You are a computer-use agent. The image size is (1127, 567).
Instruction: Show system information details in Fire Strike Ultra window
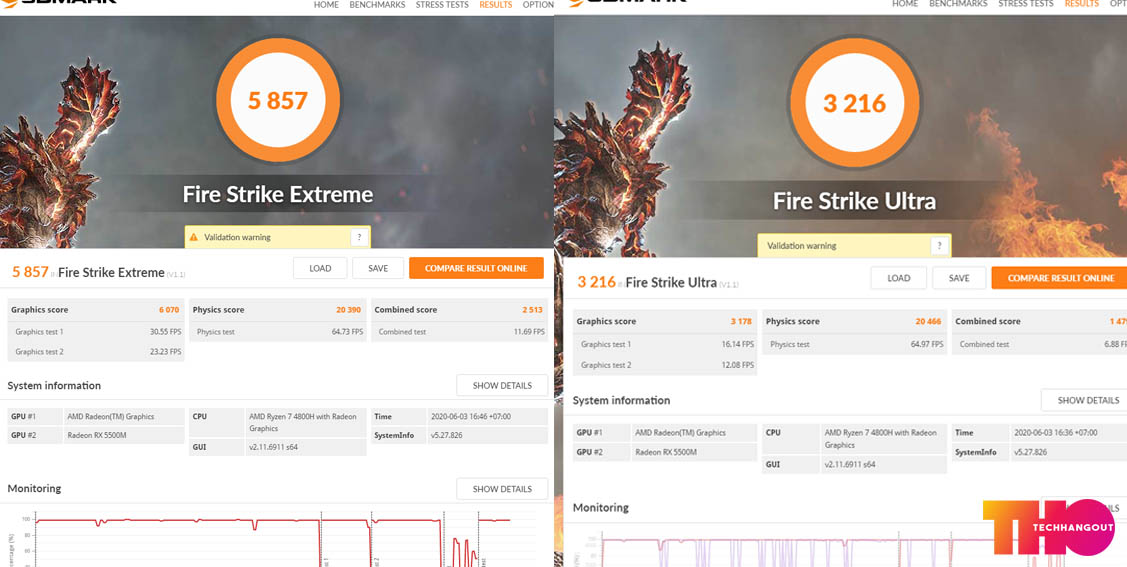coord(1084,400)
